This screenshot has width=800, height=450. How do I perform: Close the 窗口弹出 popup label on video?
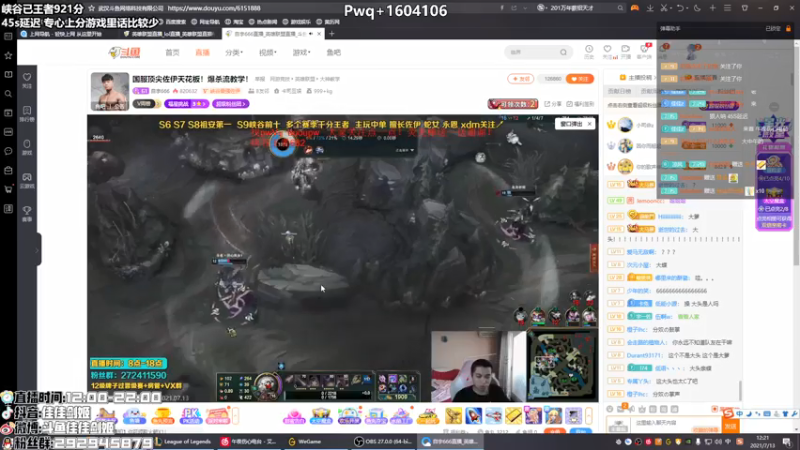click(589, 124)
